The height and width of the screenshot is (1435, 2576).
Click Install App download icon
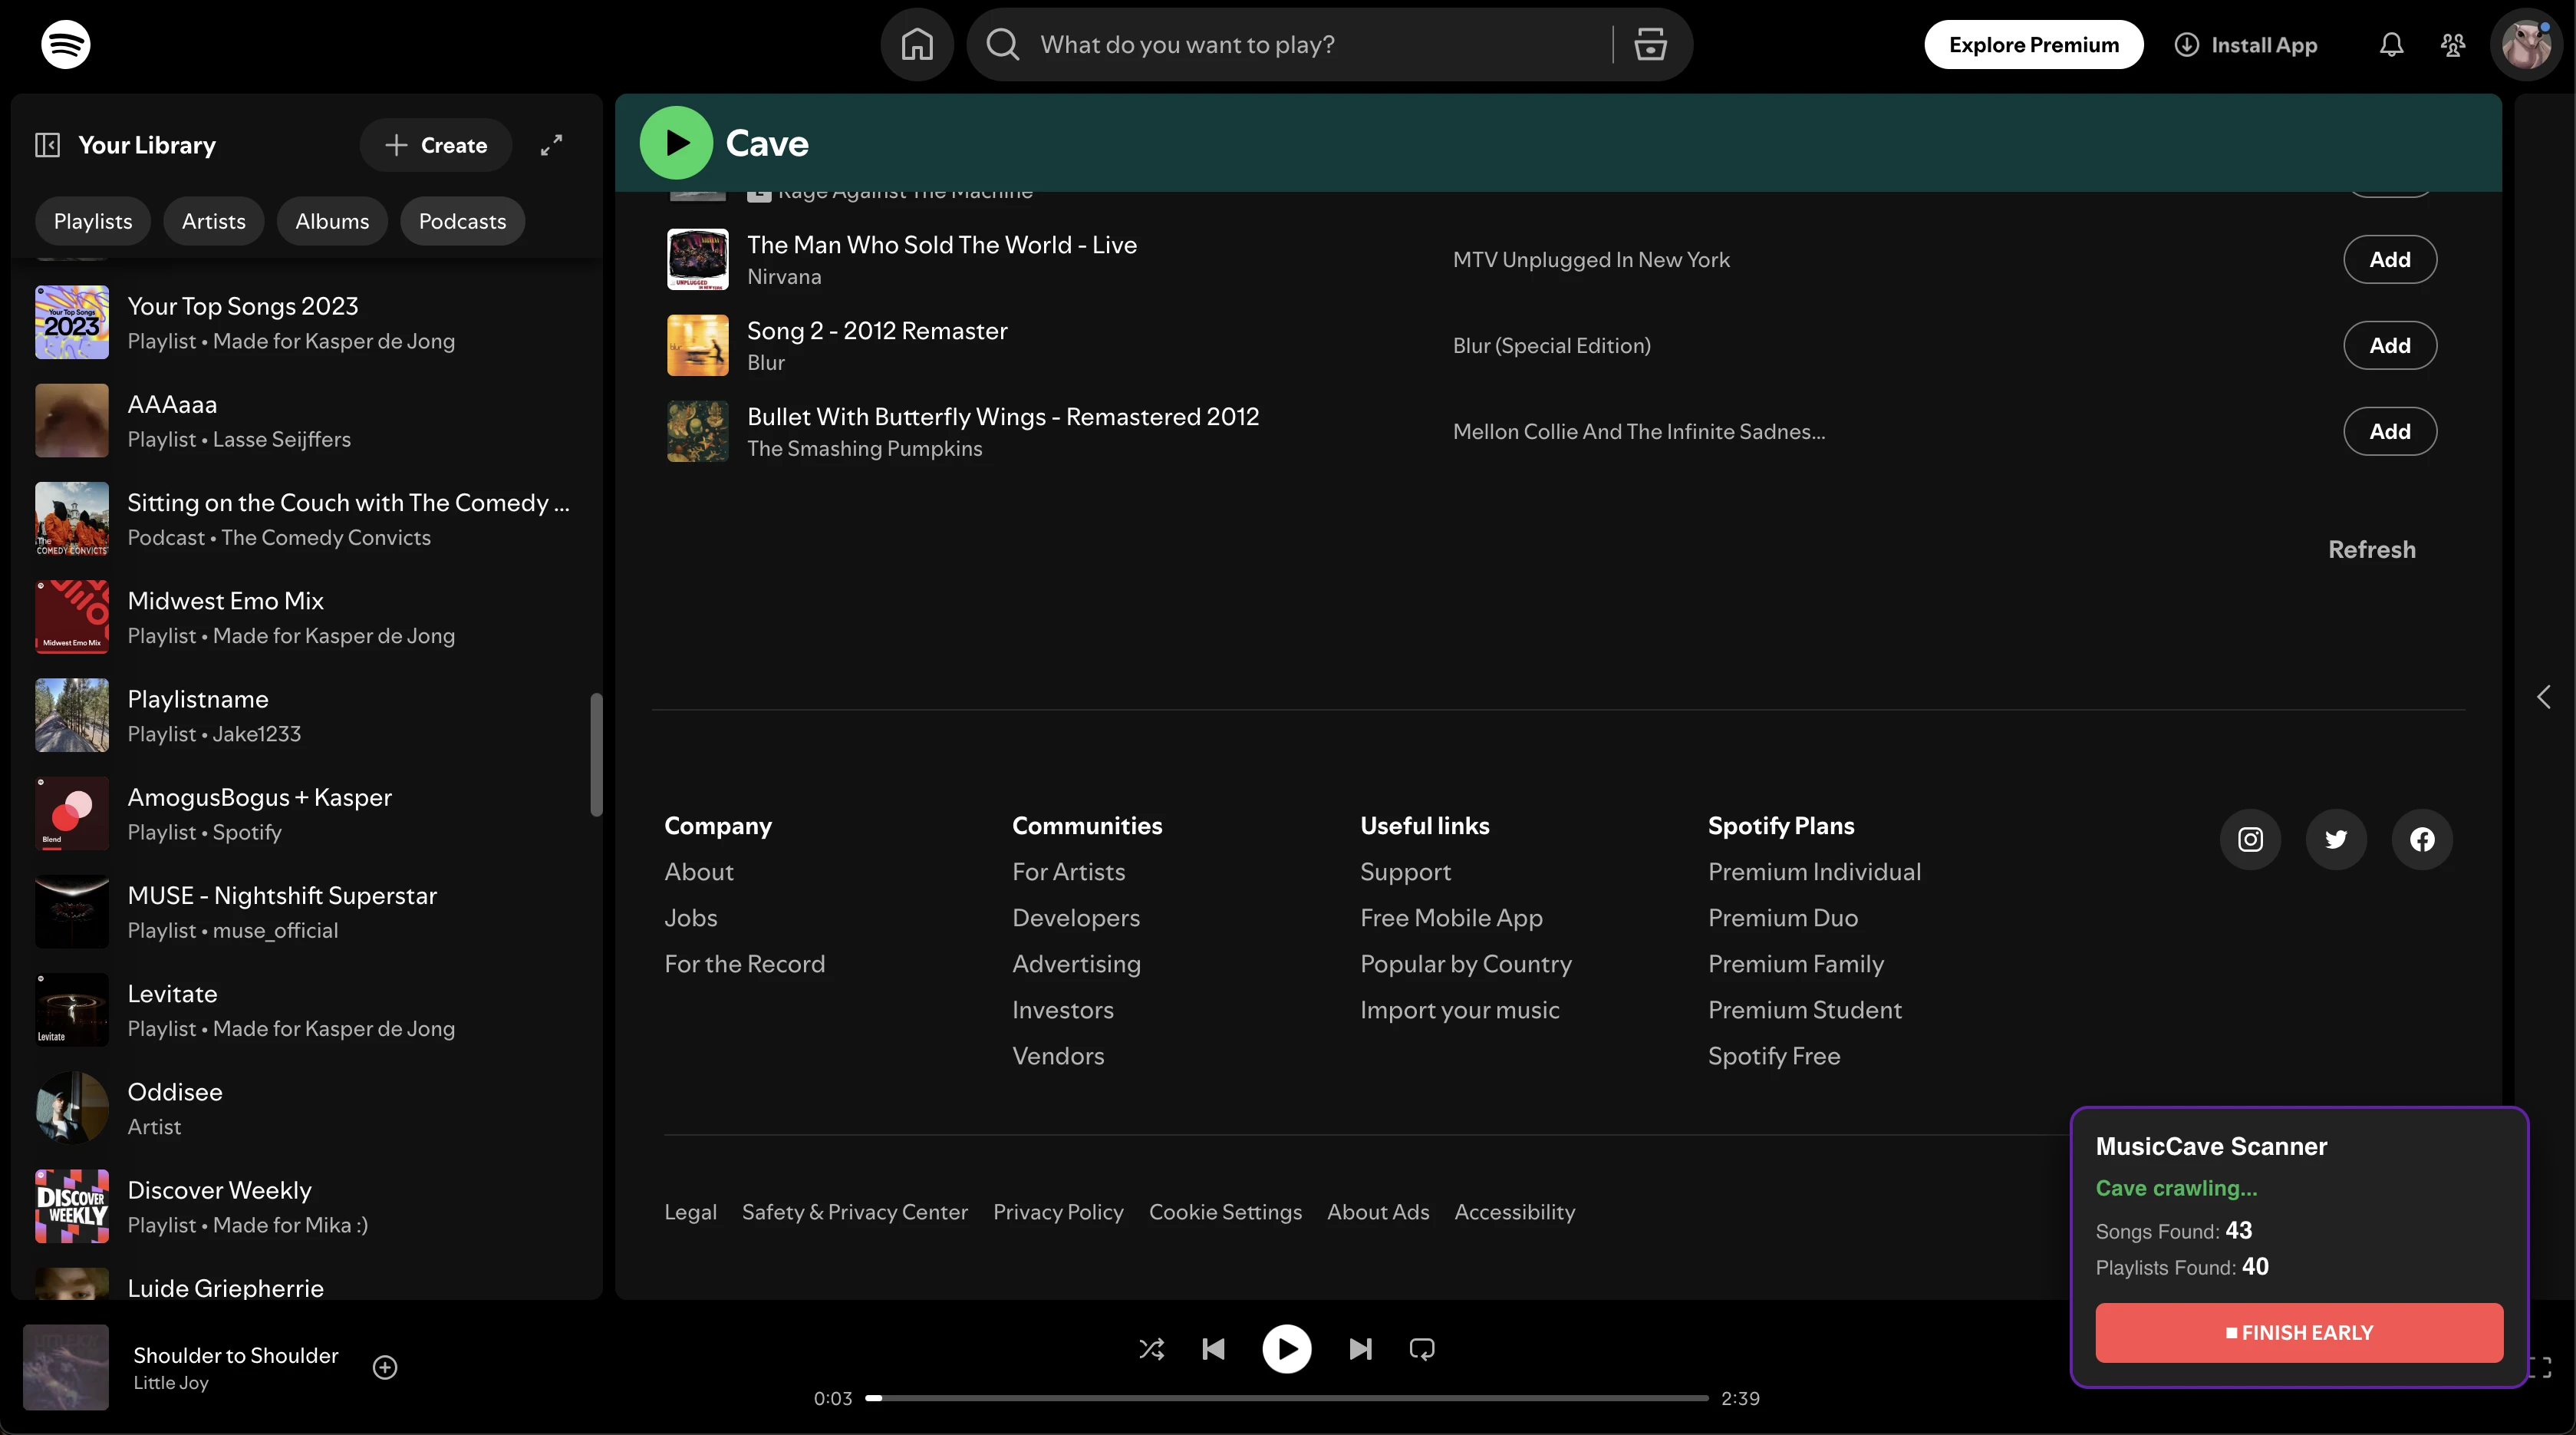[x=2187, y=45]
